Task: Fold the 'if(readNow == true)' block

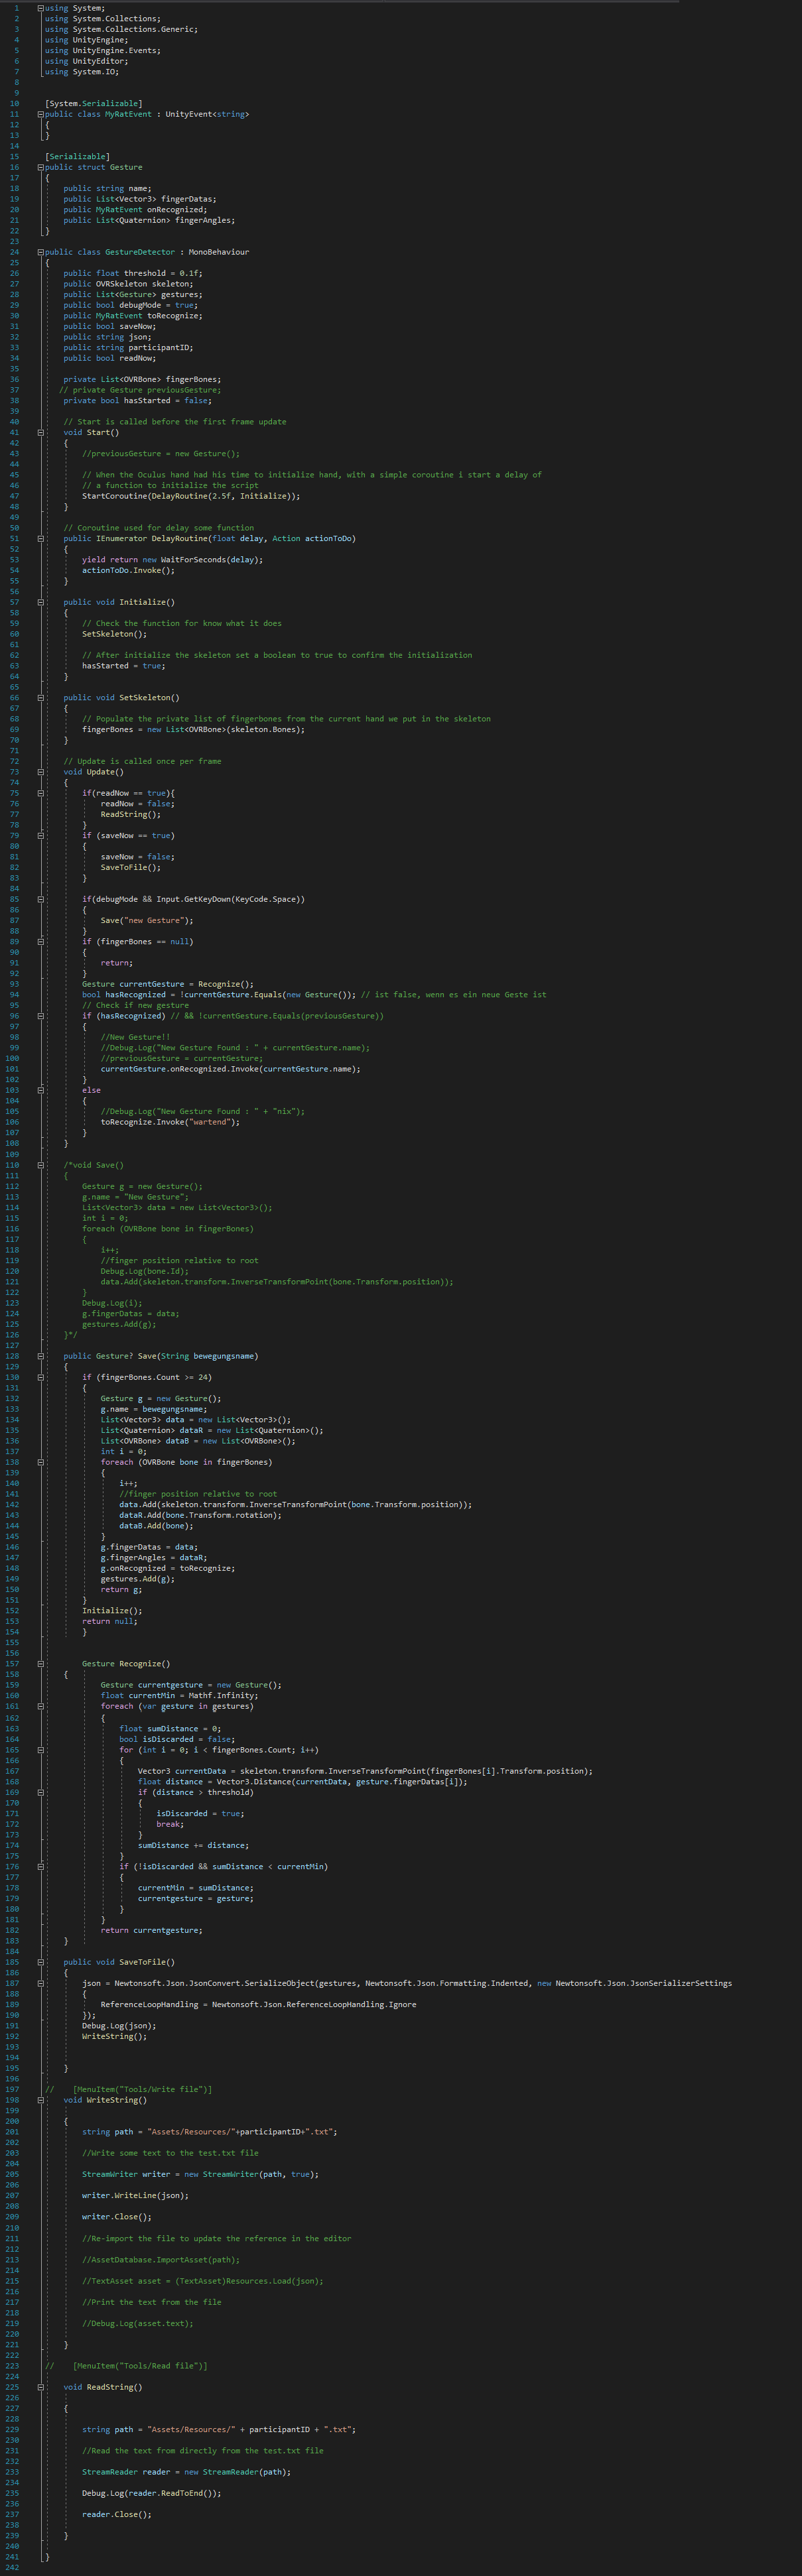Action: 41,793
